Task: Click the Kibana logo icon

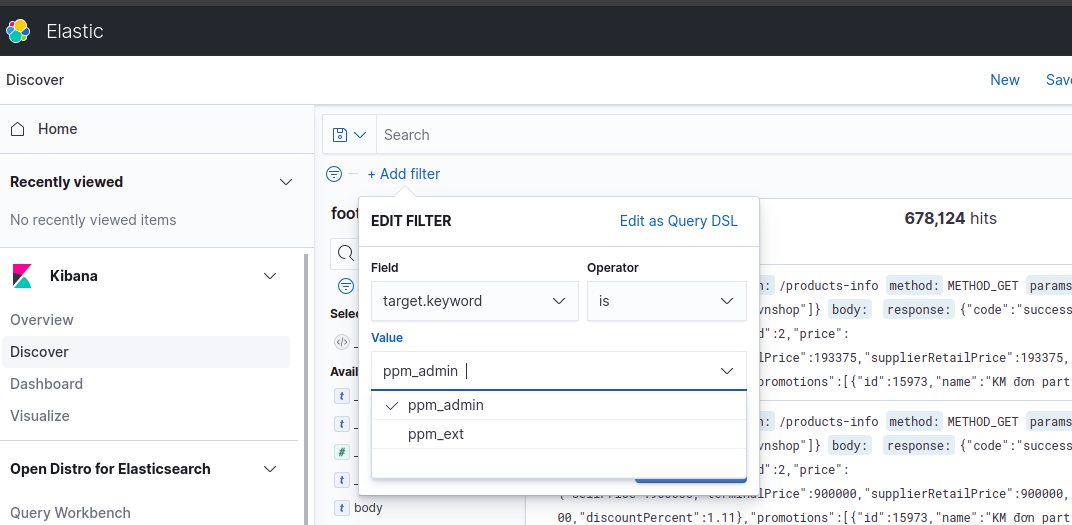Action: click(23, 276)
